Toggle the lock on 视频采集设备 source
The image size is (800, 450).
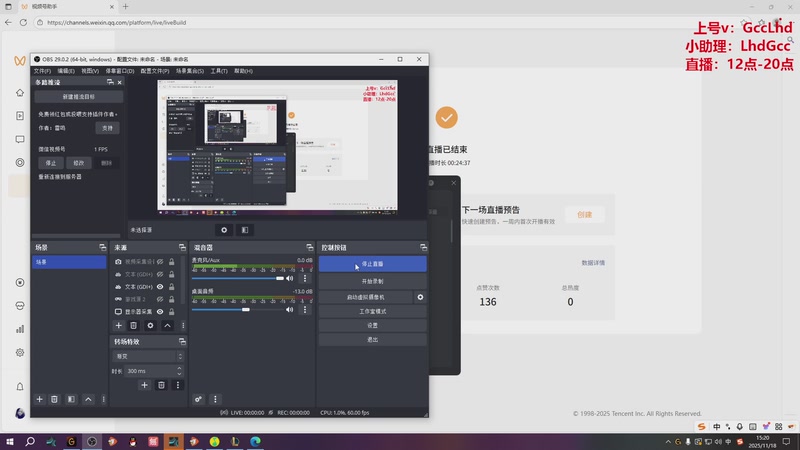pyautogui.click(x=171, y=262)
